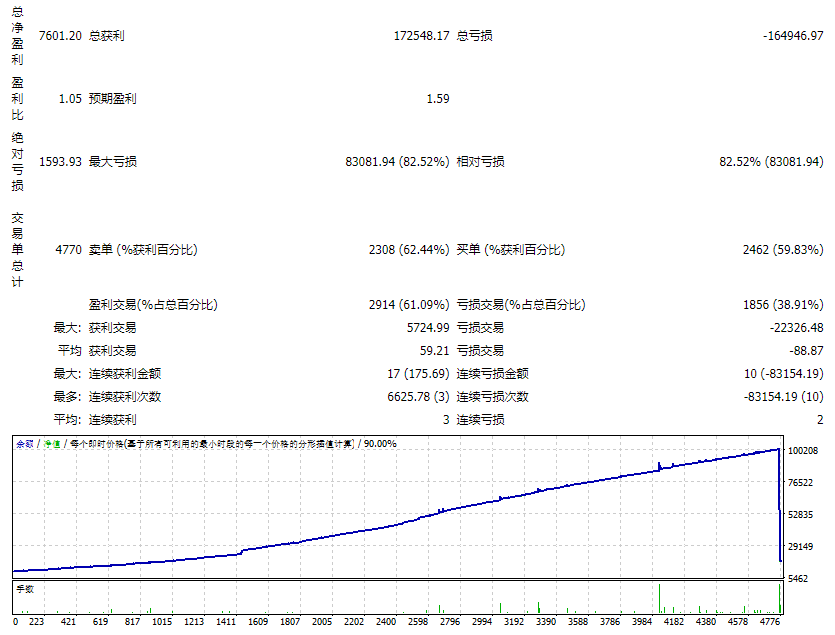The width and height of the screenshot is (835, 635).
Task: Select maximal consecutive loss -83154.19 (10)
Action: click(784, 397)
